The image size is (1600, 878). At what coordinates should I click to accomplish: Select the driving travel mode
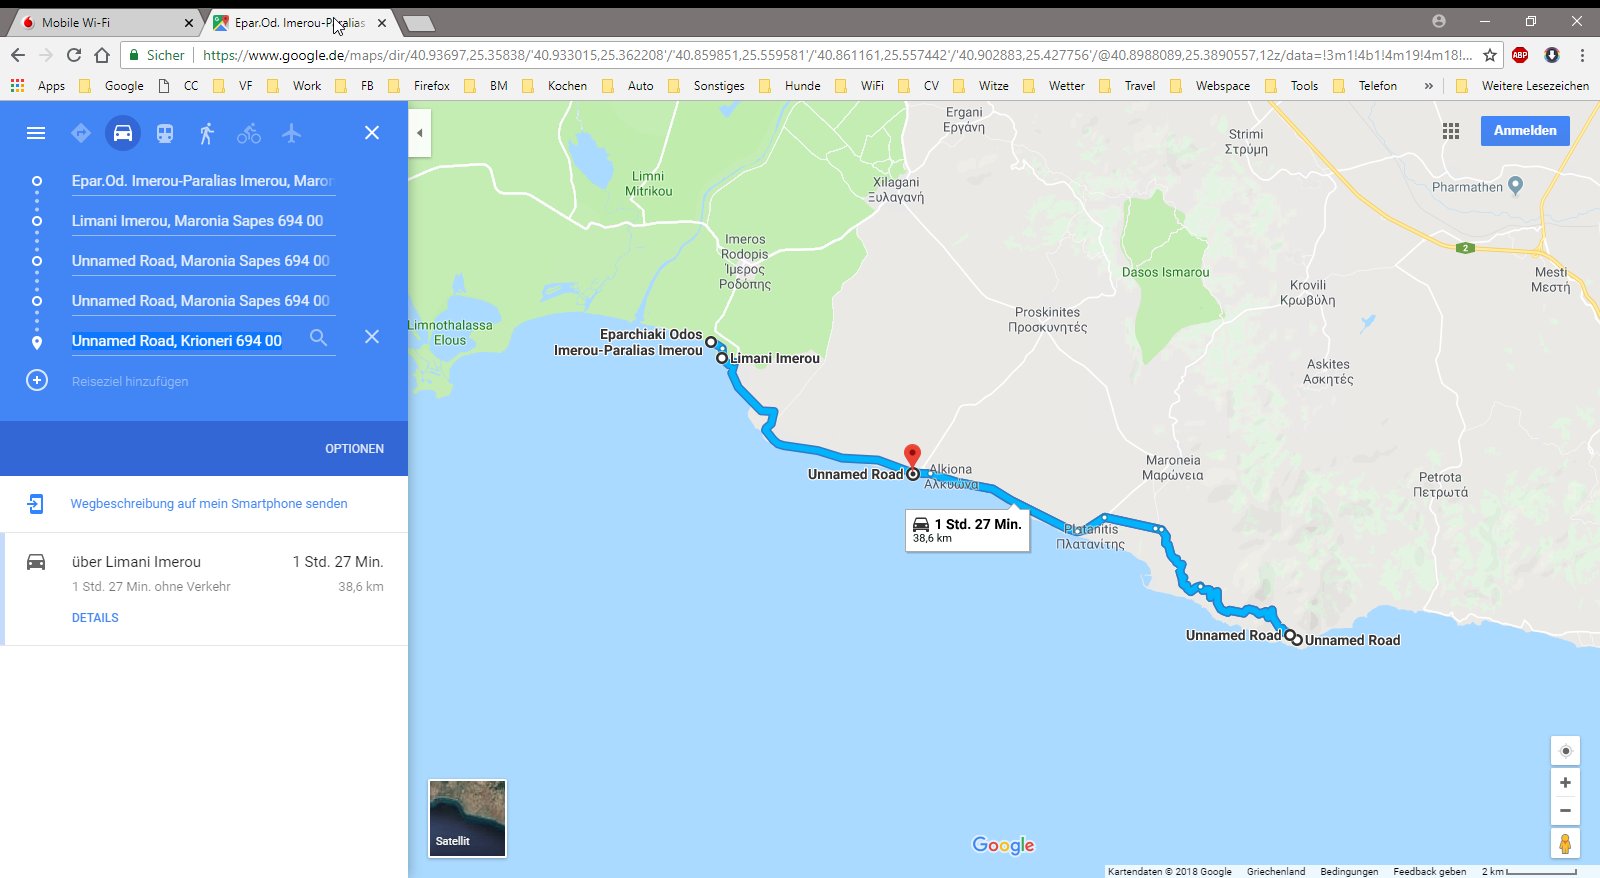123,133
